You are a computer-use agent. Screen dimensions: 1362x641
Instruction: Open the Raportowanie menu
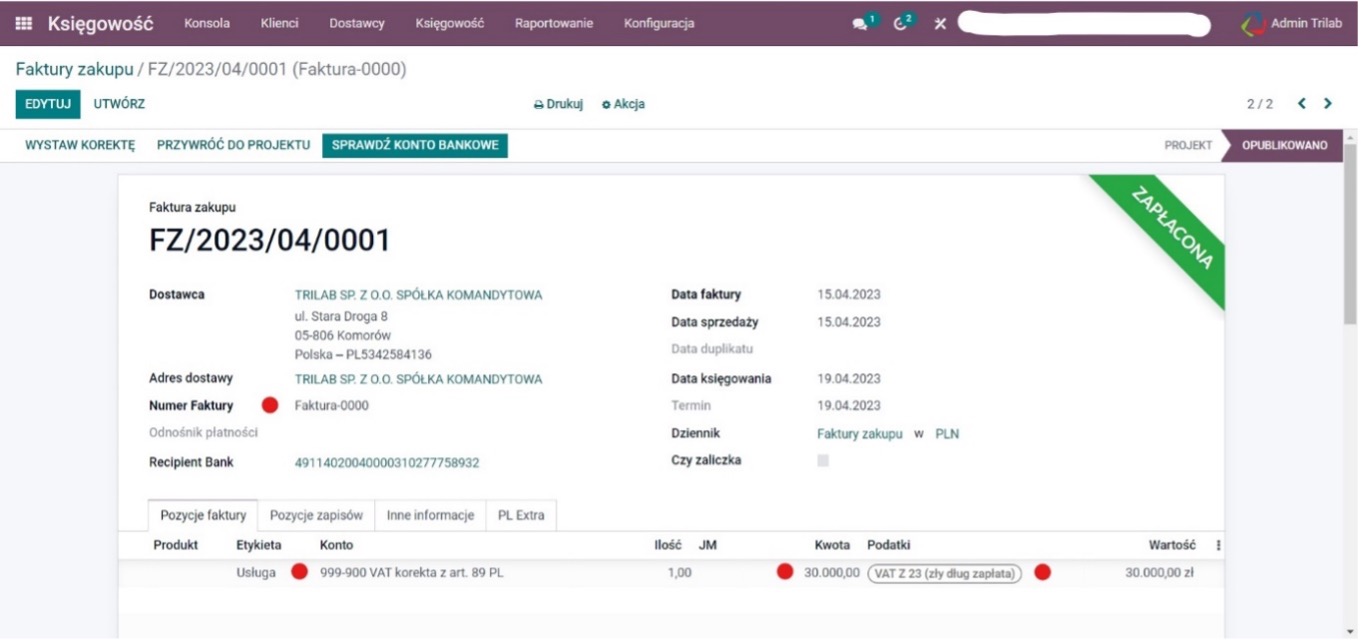[554, 23]
